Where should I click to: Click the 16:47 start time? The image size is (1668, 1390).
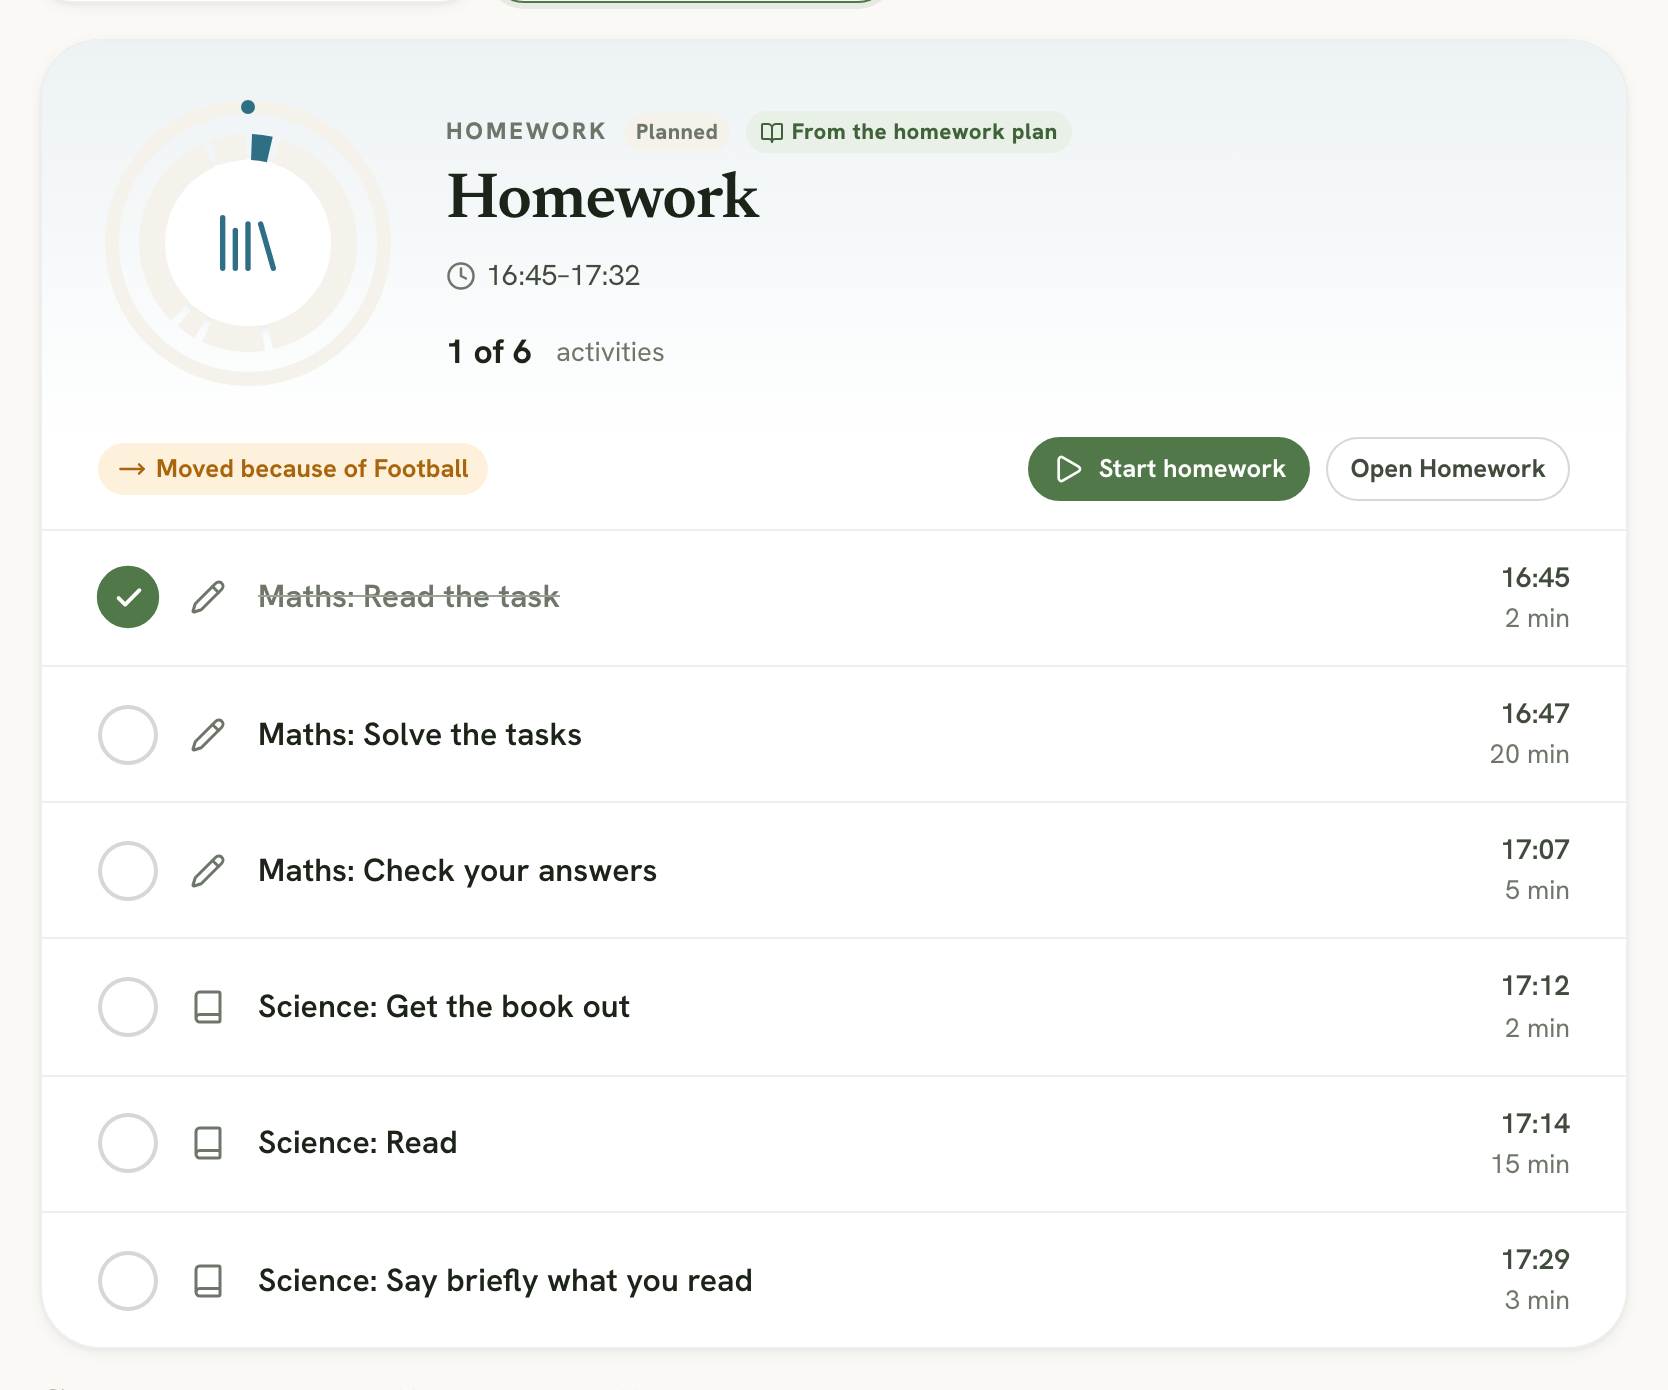point(1535,714)
